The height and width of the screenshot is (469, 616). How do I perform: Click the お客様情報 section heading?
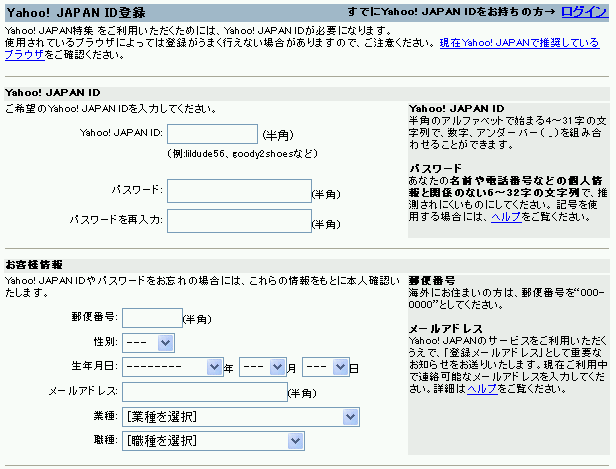click(x=34, y=265)
